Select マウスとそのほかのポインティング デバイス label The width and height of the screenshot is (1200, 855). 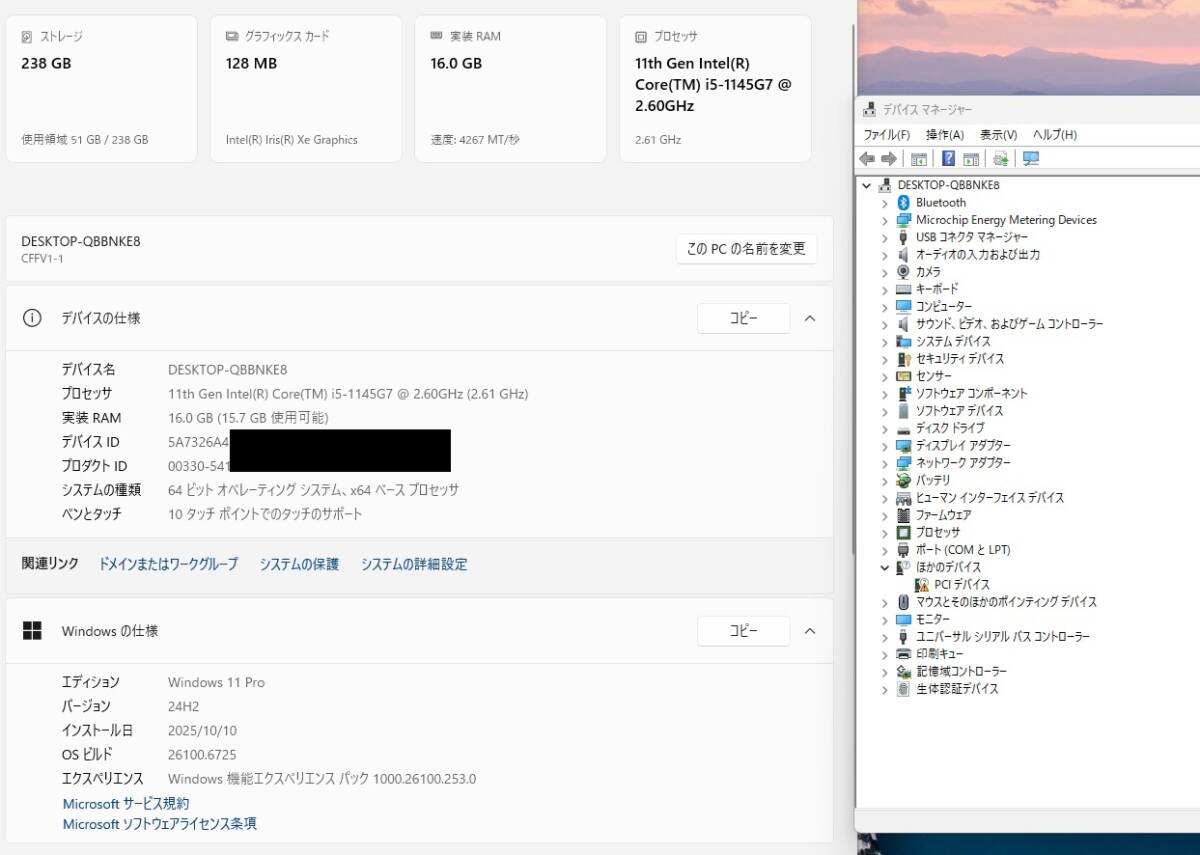[1006, 602]
